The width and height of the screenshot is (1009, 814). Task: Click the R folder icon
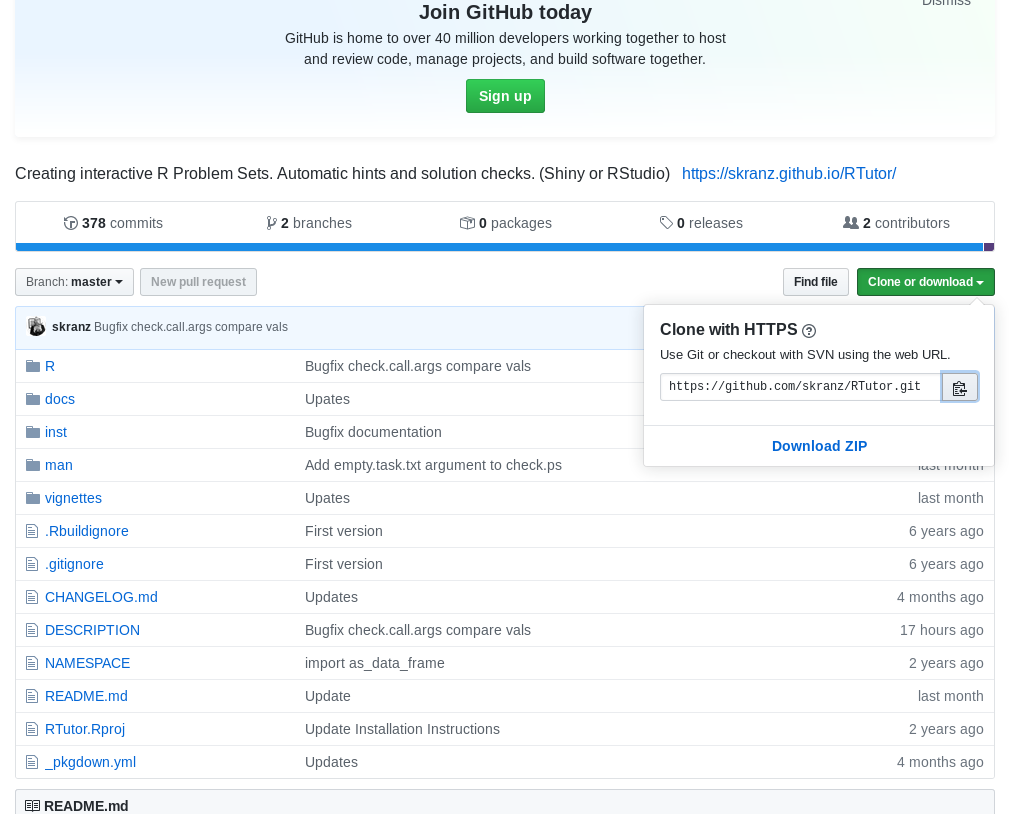click(x=33, y=366)
